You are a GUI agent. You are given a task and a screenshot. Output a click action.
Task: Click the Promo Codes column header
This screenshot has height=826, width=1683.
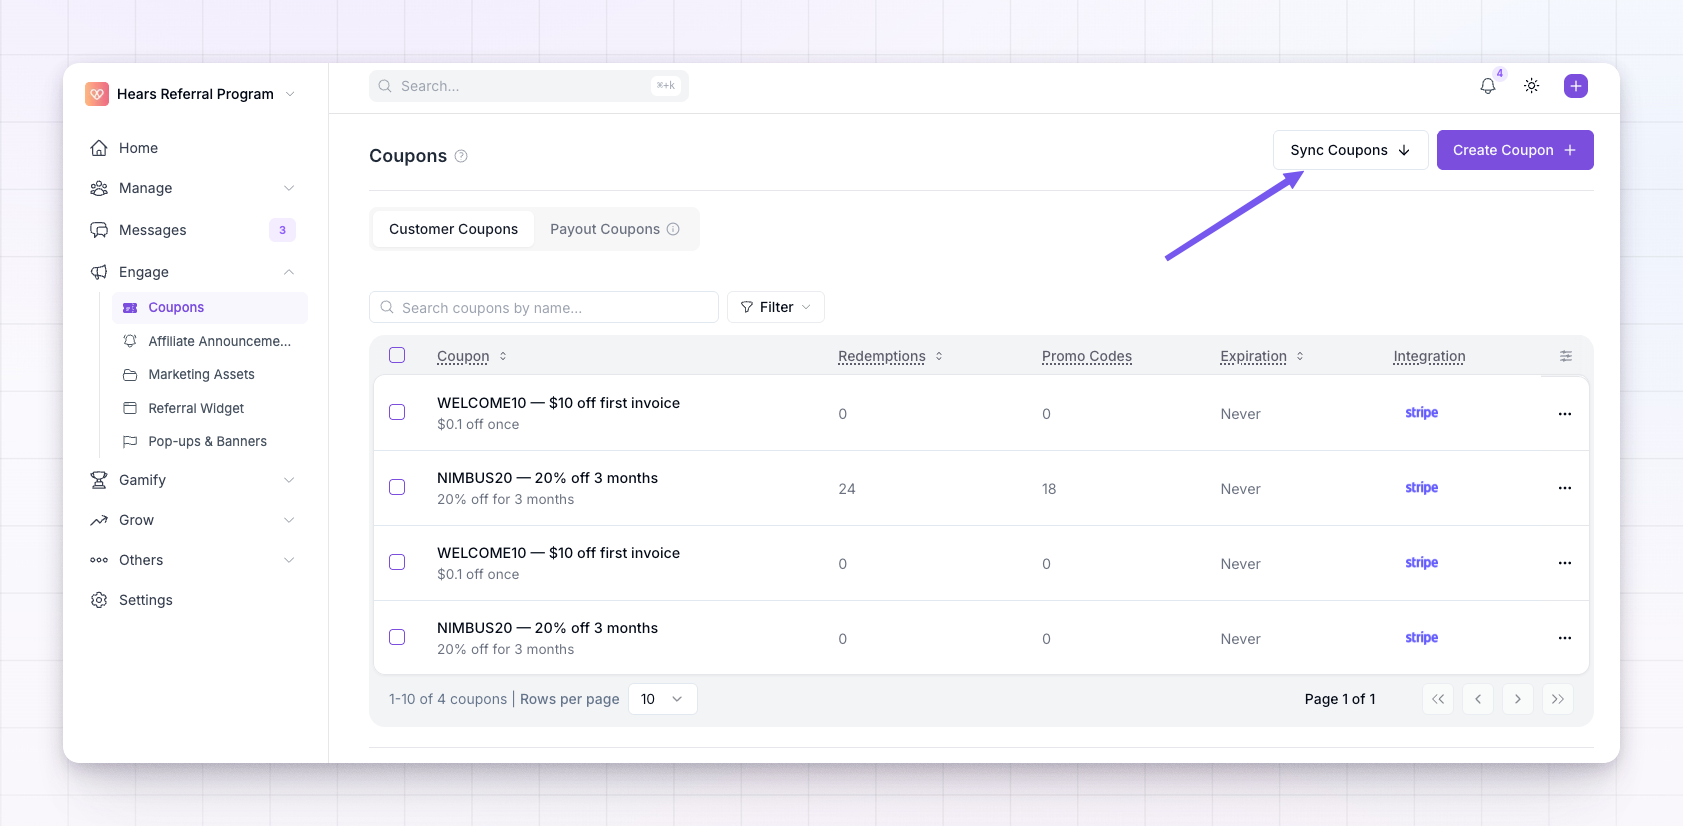[1086, 356]
